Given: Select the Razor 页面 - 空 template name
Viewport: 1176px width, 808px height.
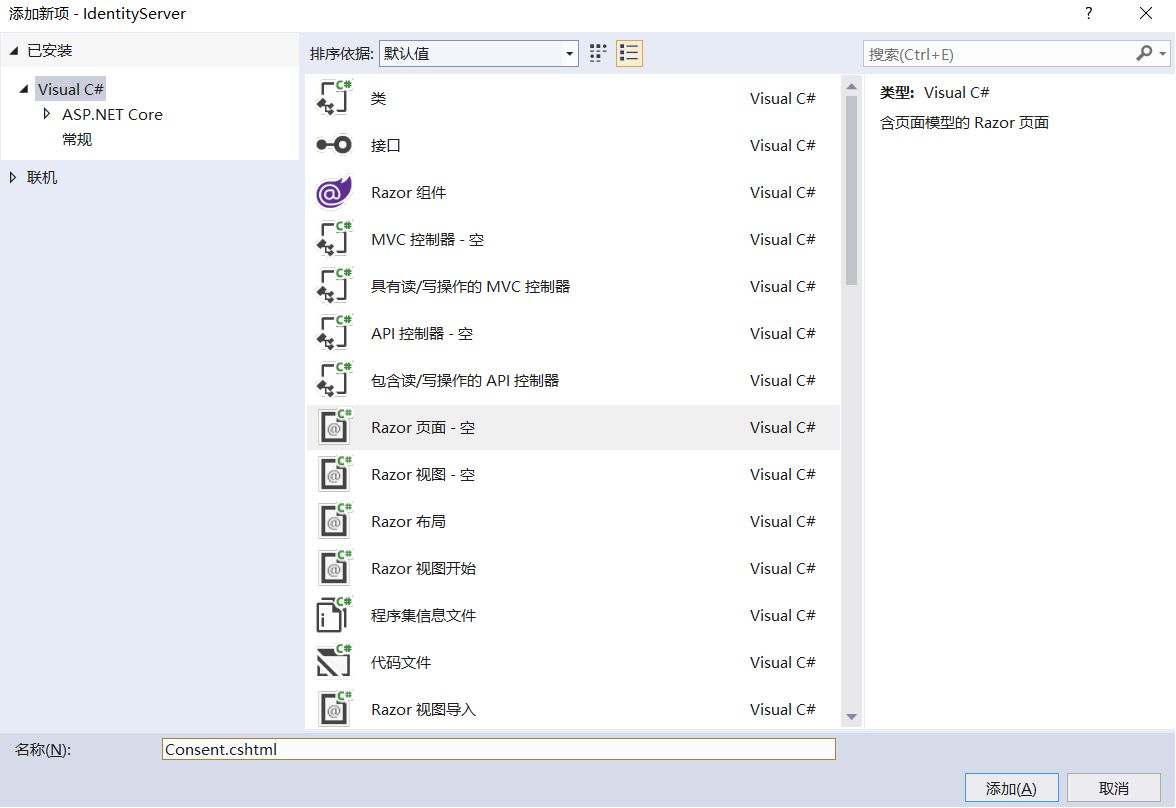Looking at the screenshot, I should (x=423, y=428).
